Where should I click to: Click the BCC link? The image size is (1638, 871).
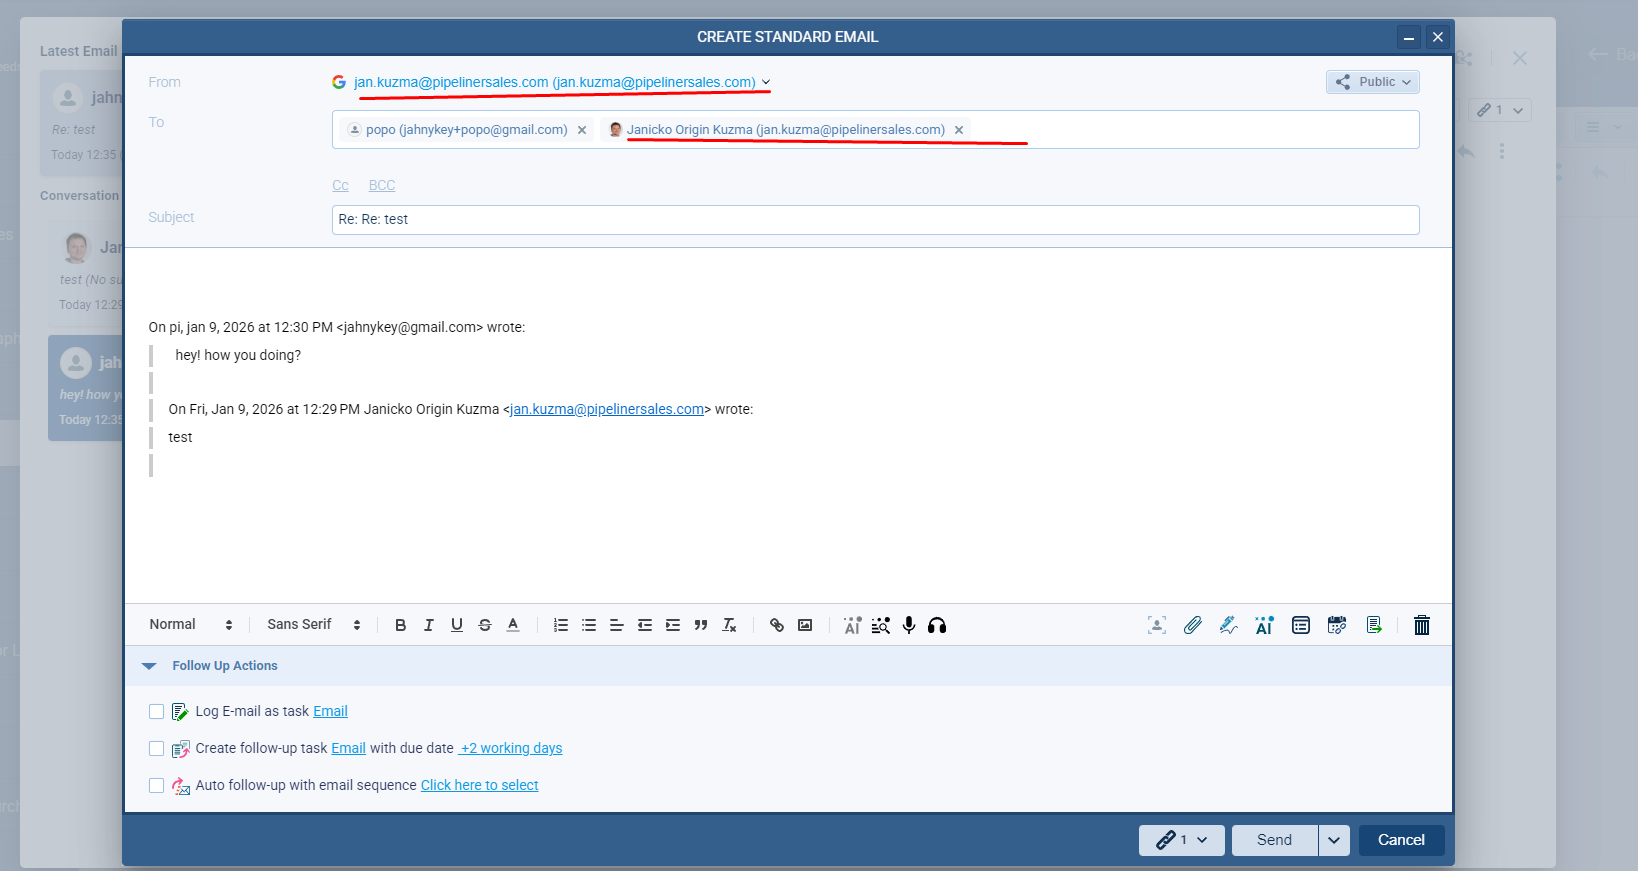(382, 186)
